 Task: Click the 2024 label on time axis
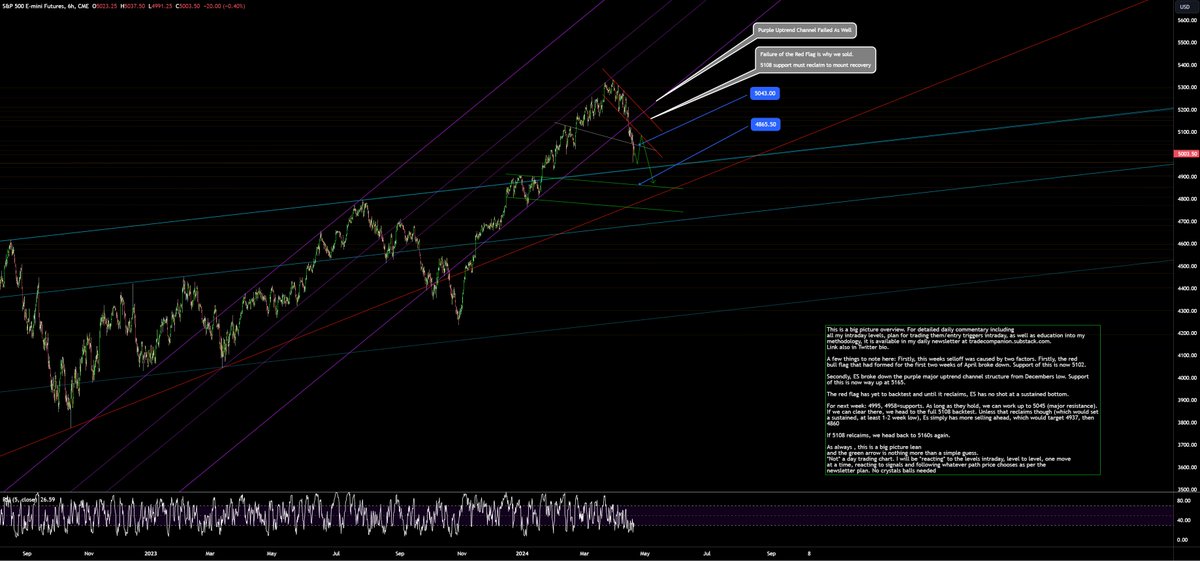pos(521,551)
